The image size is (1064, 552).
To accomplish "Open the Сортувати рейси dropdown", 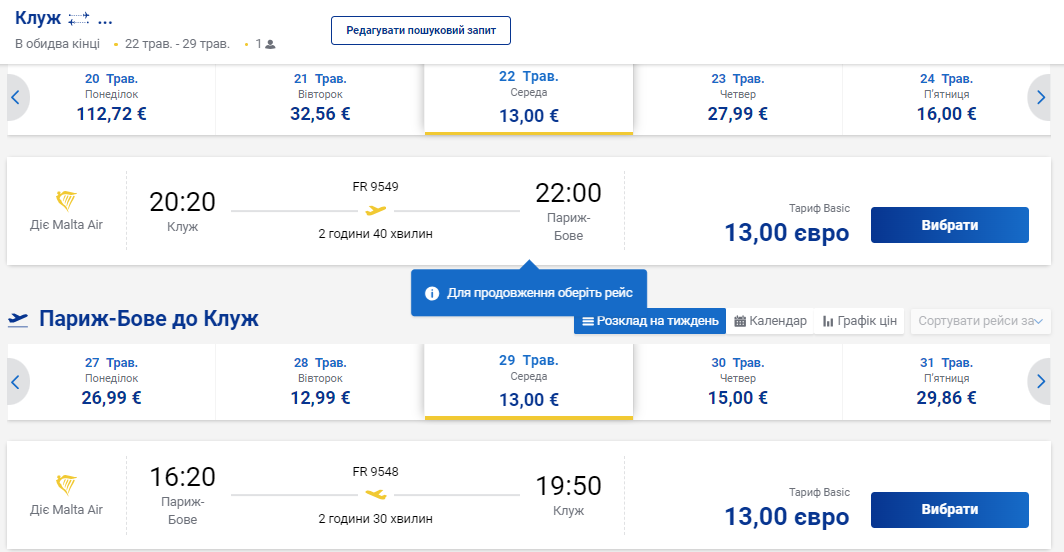I will (x=979, y=321).
